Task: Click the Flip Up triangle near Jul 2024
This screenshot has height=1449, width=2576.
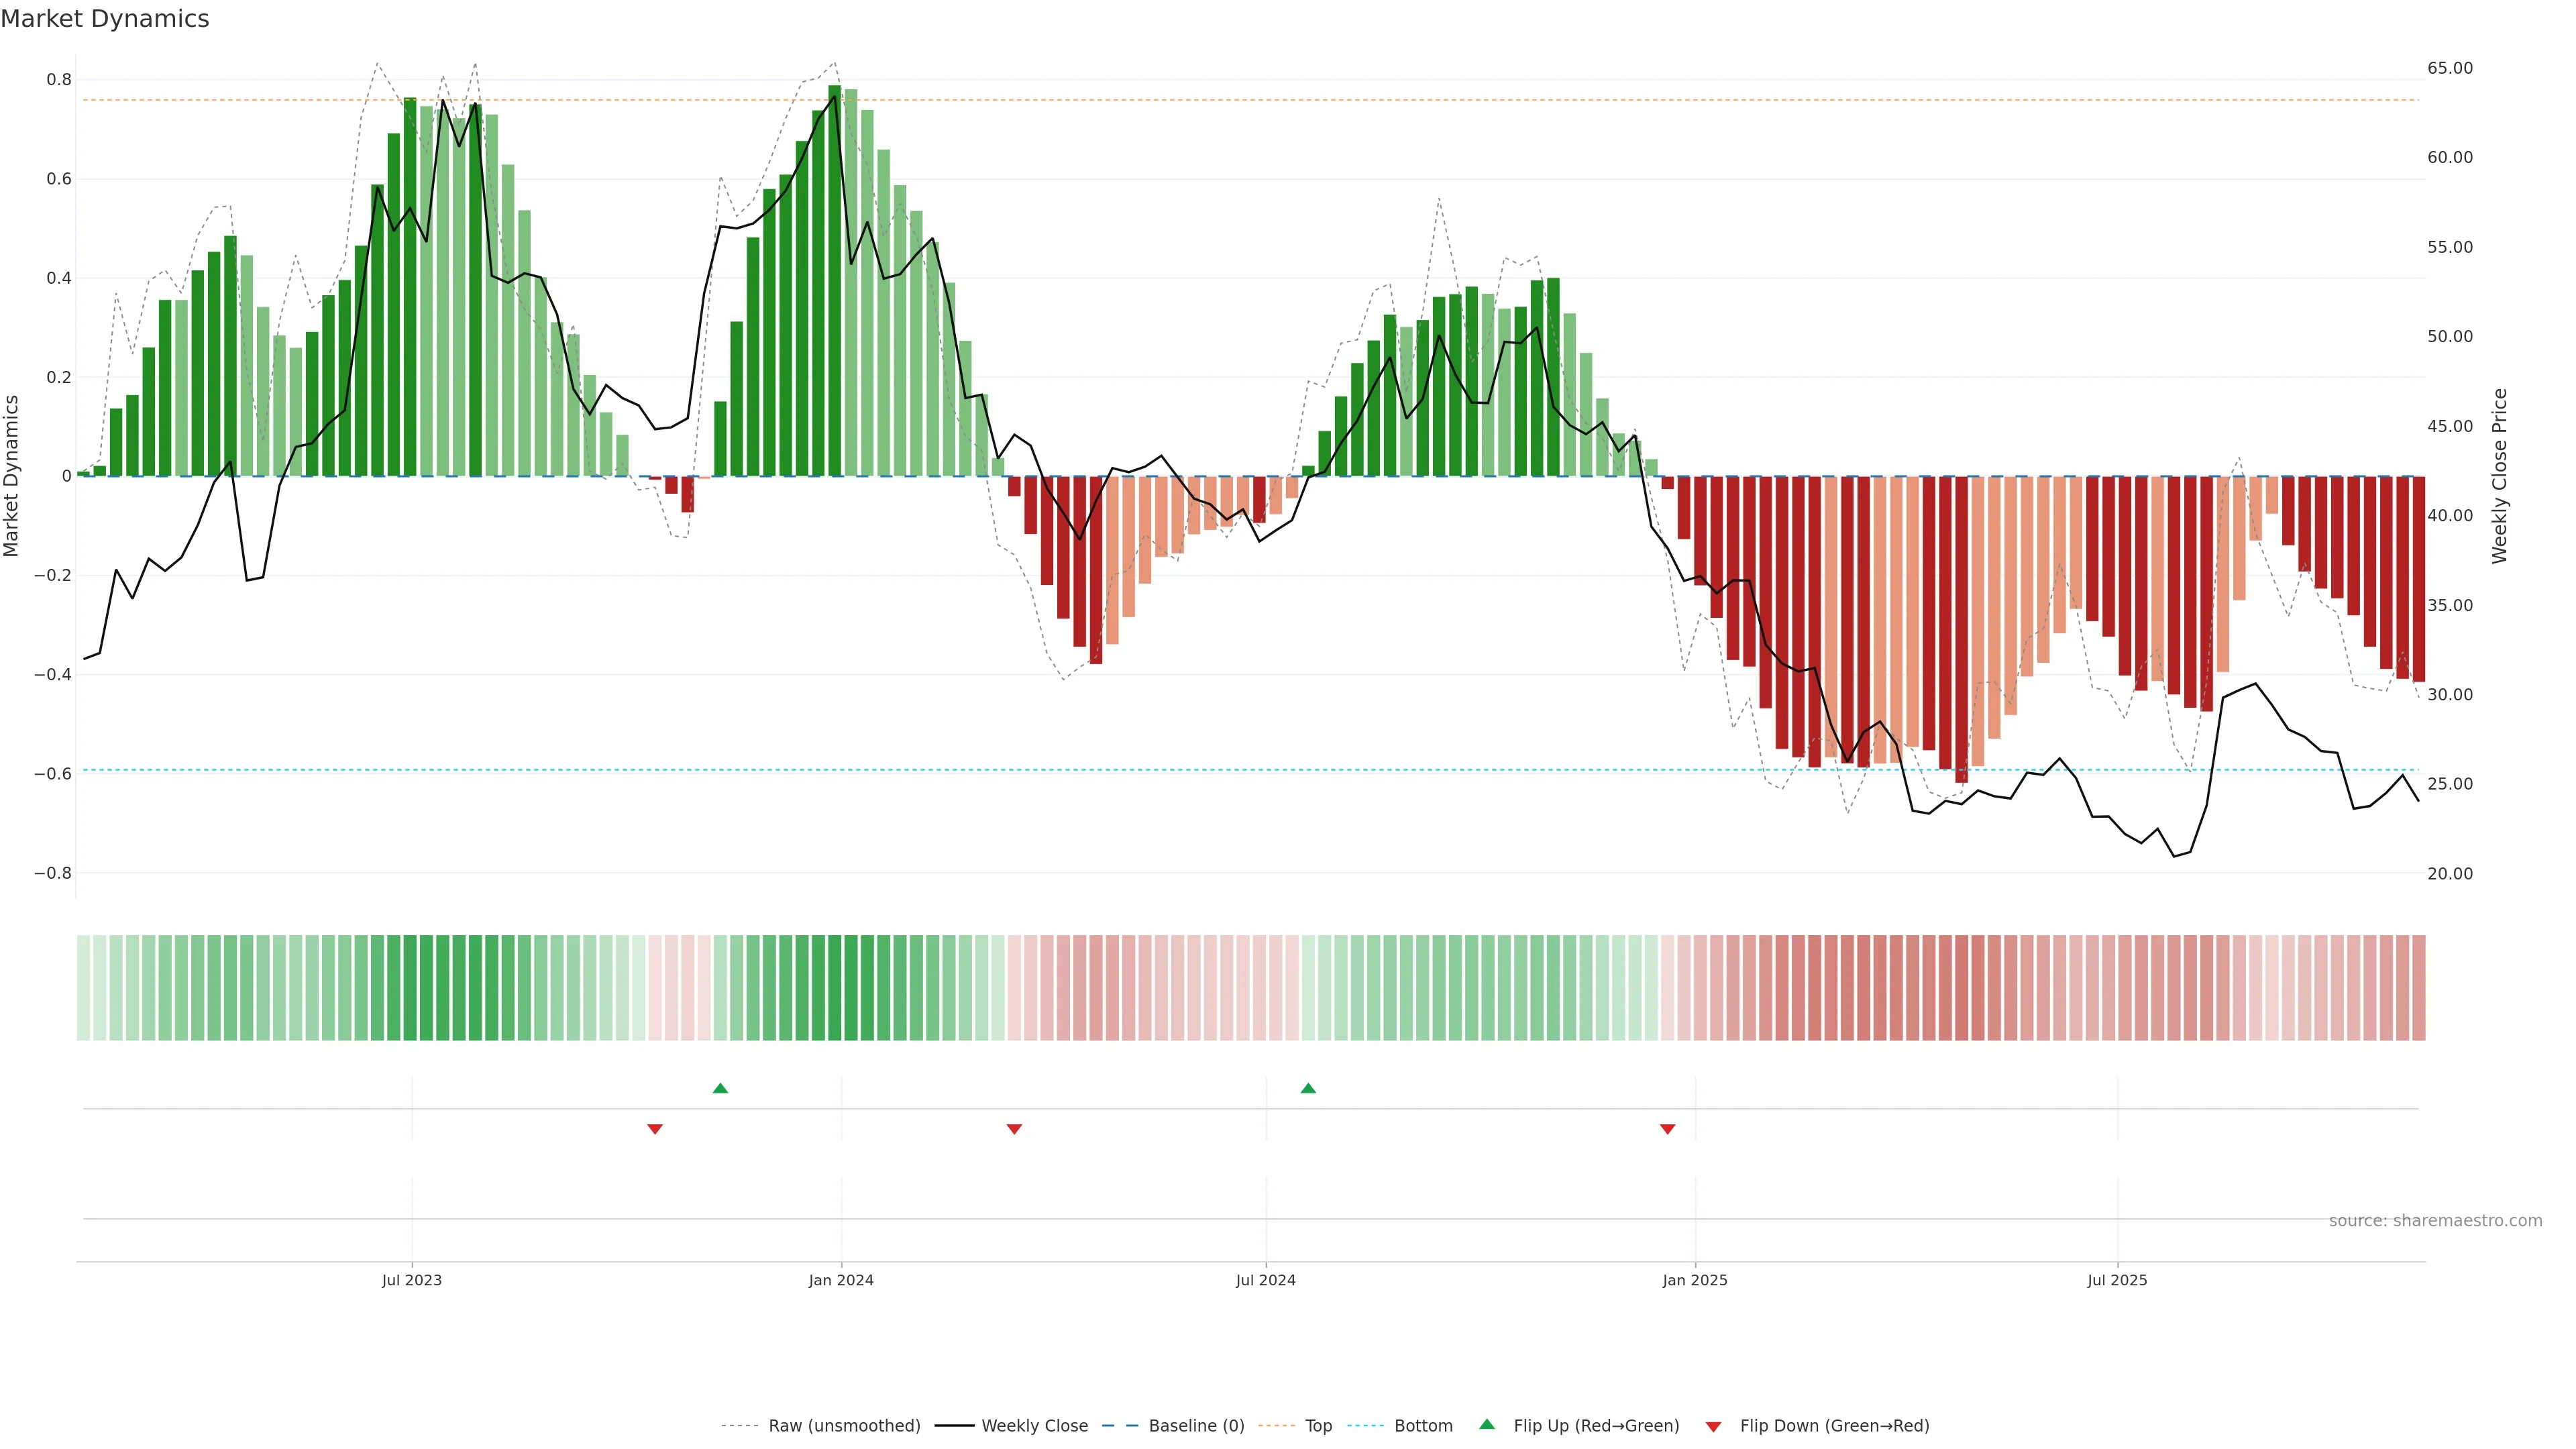Action: [x=1308, y=1088]
